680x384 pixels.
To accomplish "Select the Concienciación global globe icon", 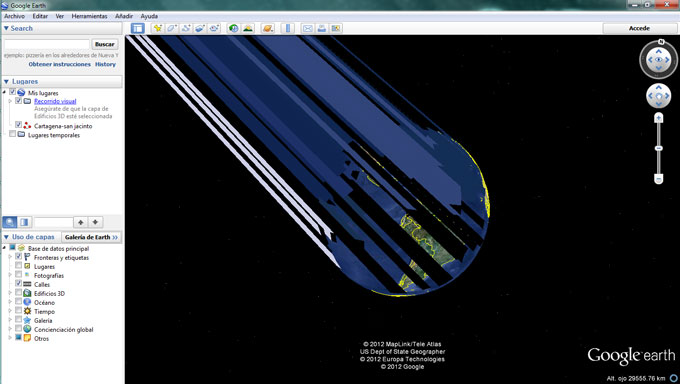I will (27, 329).
